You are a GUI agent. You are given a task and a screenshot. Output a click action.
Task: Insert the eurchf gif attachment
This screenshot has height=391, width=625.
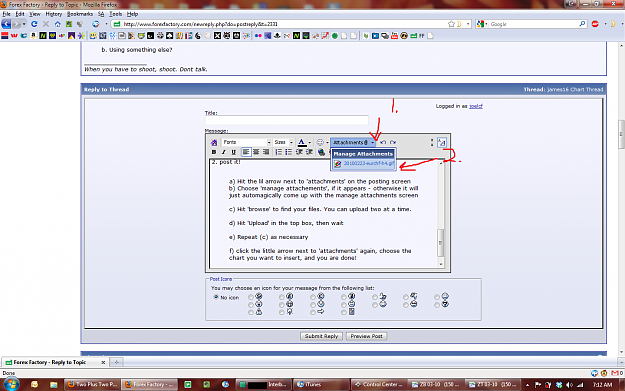[x=364, y=164]
